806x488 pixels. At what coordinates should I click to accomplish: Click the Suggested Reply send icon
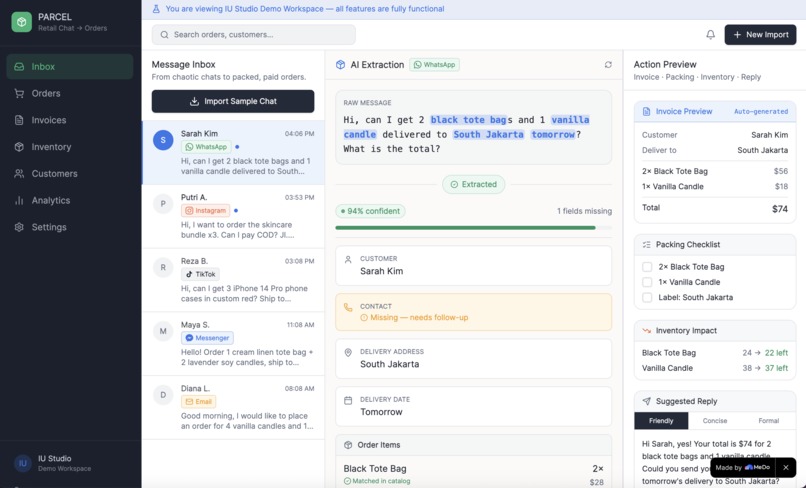pos(647,401)
